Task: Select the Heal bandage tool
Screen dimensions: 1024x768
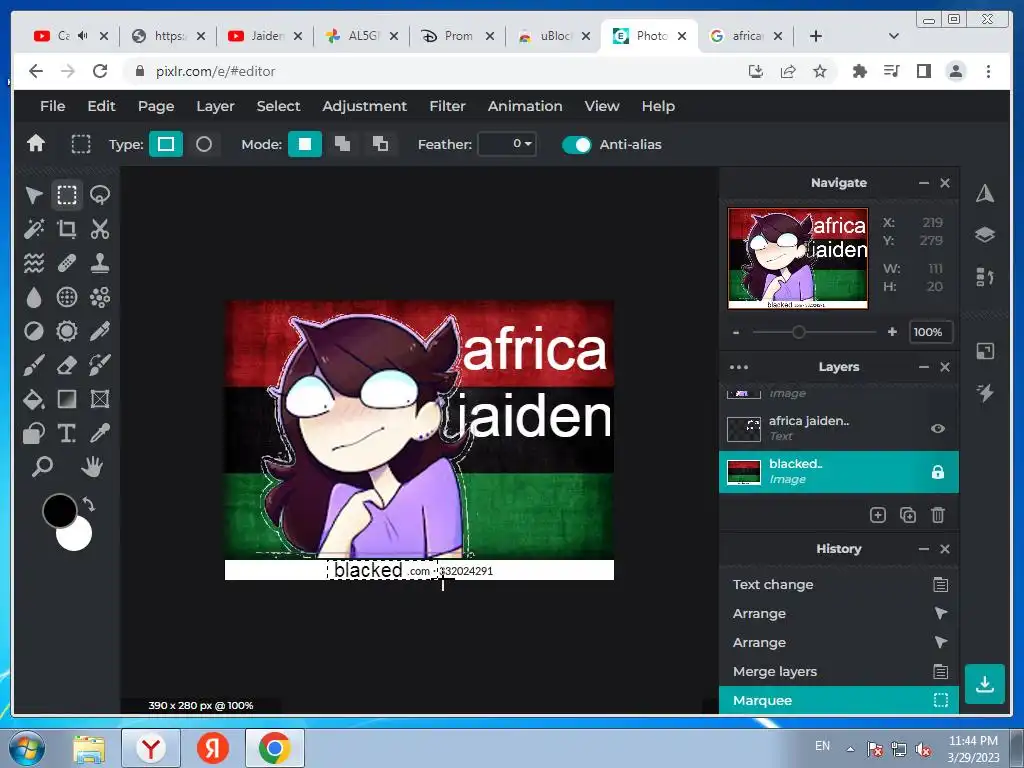Action: 67,263
